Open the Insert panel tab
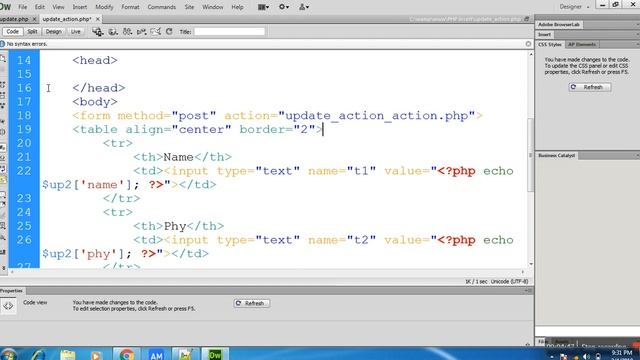The width and height of the screenshot is (640, 360). 544,35
